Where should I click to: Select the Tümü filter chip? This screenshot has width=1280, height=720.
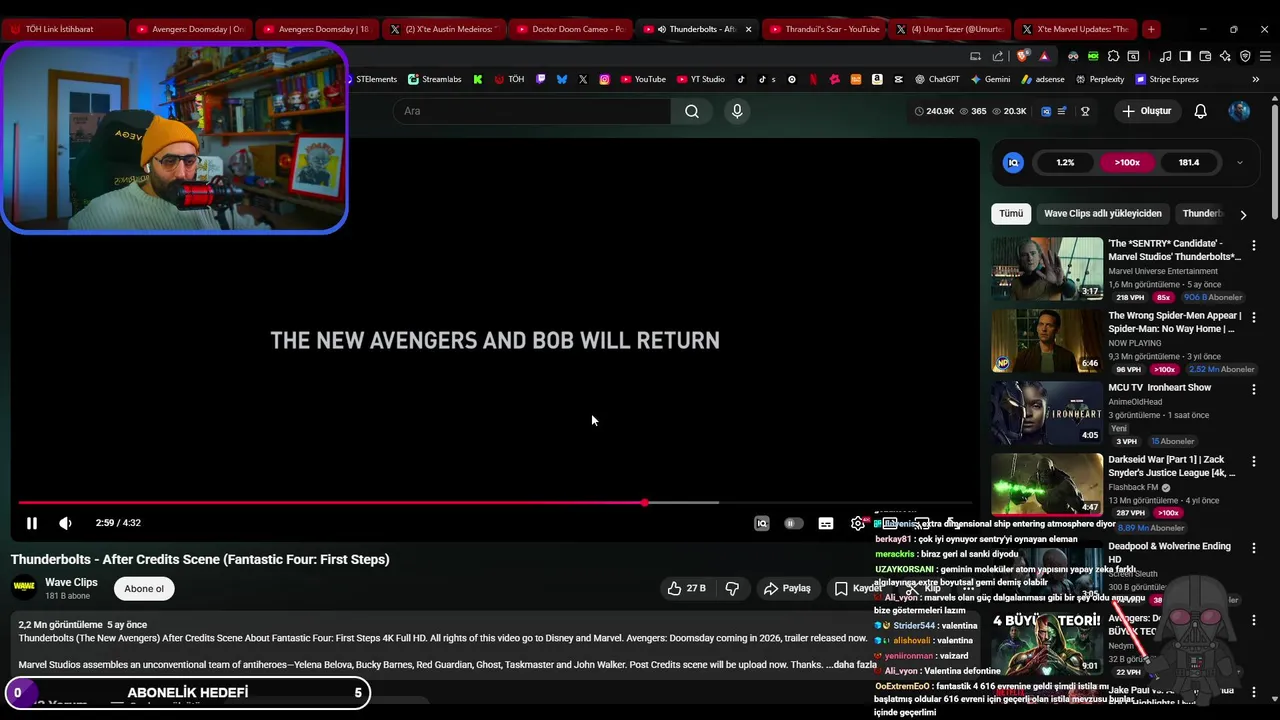1011,214
